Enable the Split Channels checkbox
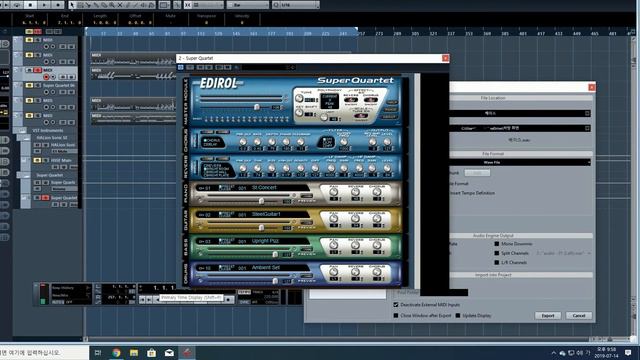640x360 pixels. 497,253
